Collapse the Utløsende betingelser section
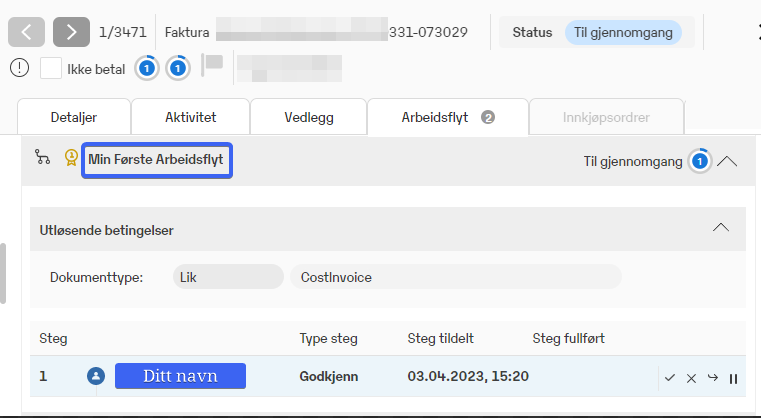Screen dimensions: 761x418 (x=720, y=228)
